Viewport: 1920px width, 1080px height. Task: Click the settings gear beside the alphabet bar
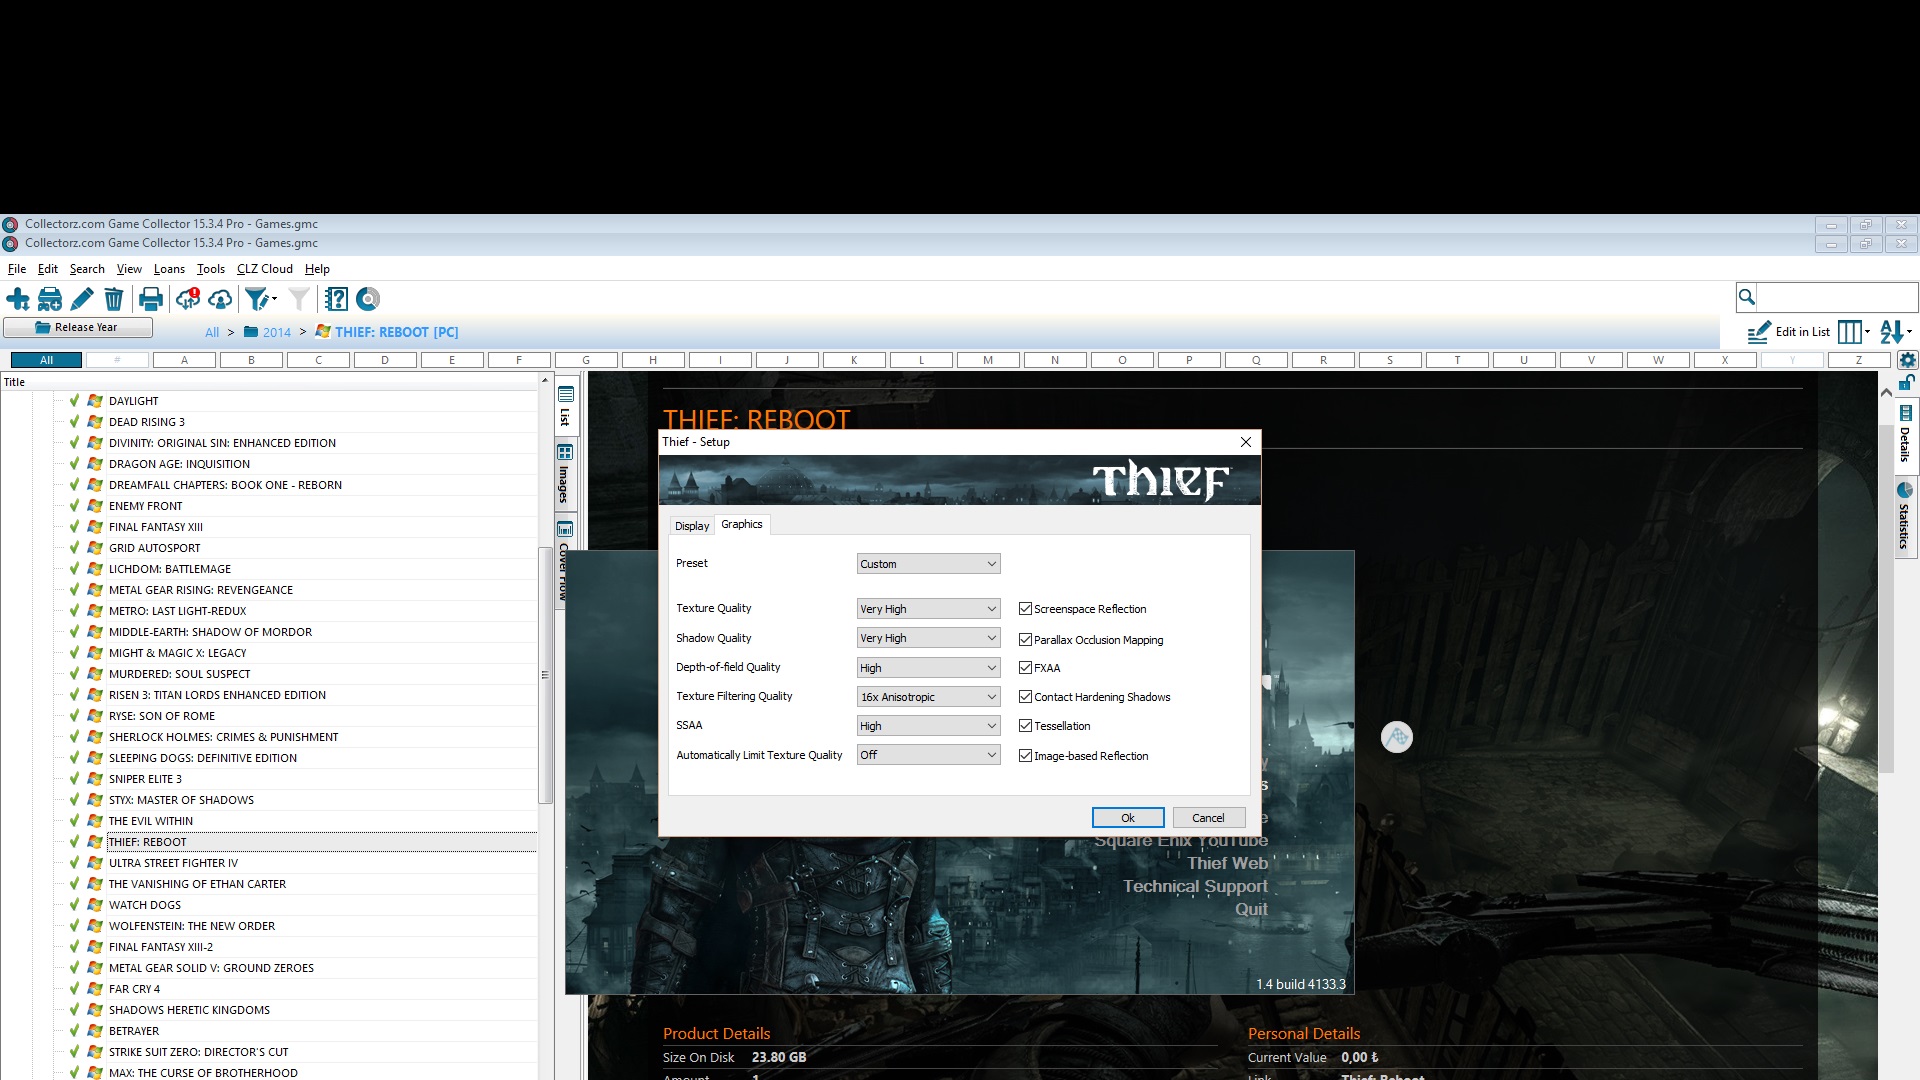click(1908, 360)
